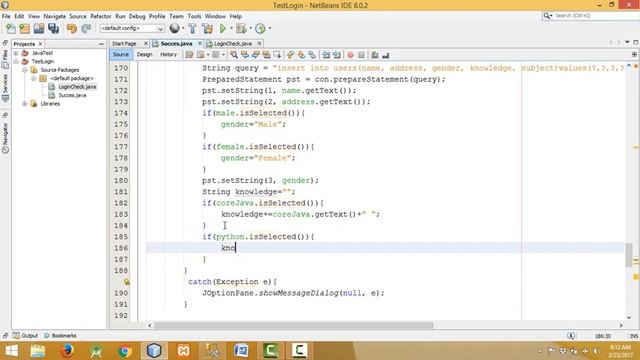Screen dimensions: 640x360
Task: Click the globe browser icon in main toolbar
Action: (x=174, y=28)
